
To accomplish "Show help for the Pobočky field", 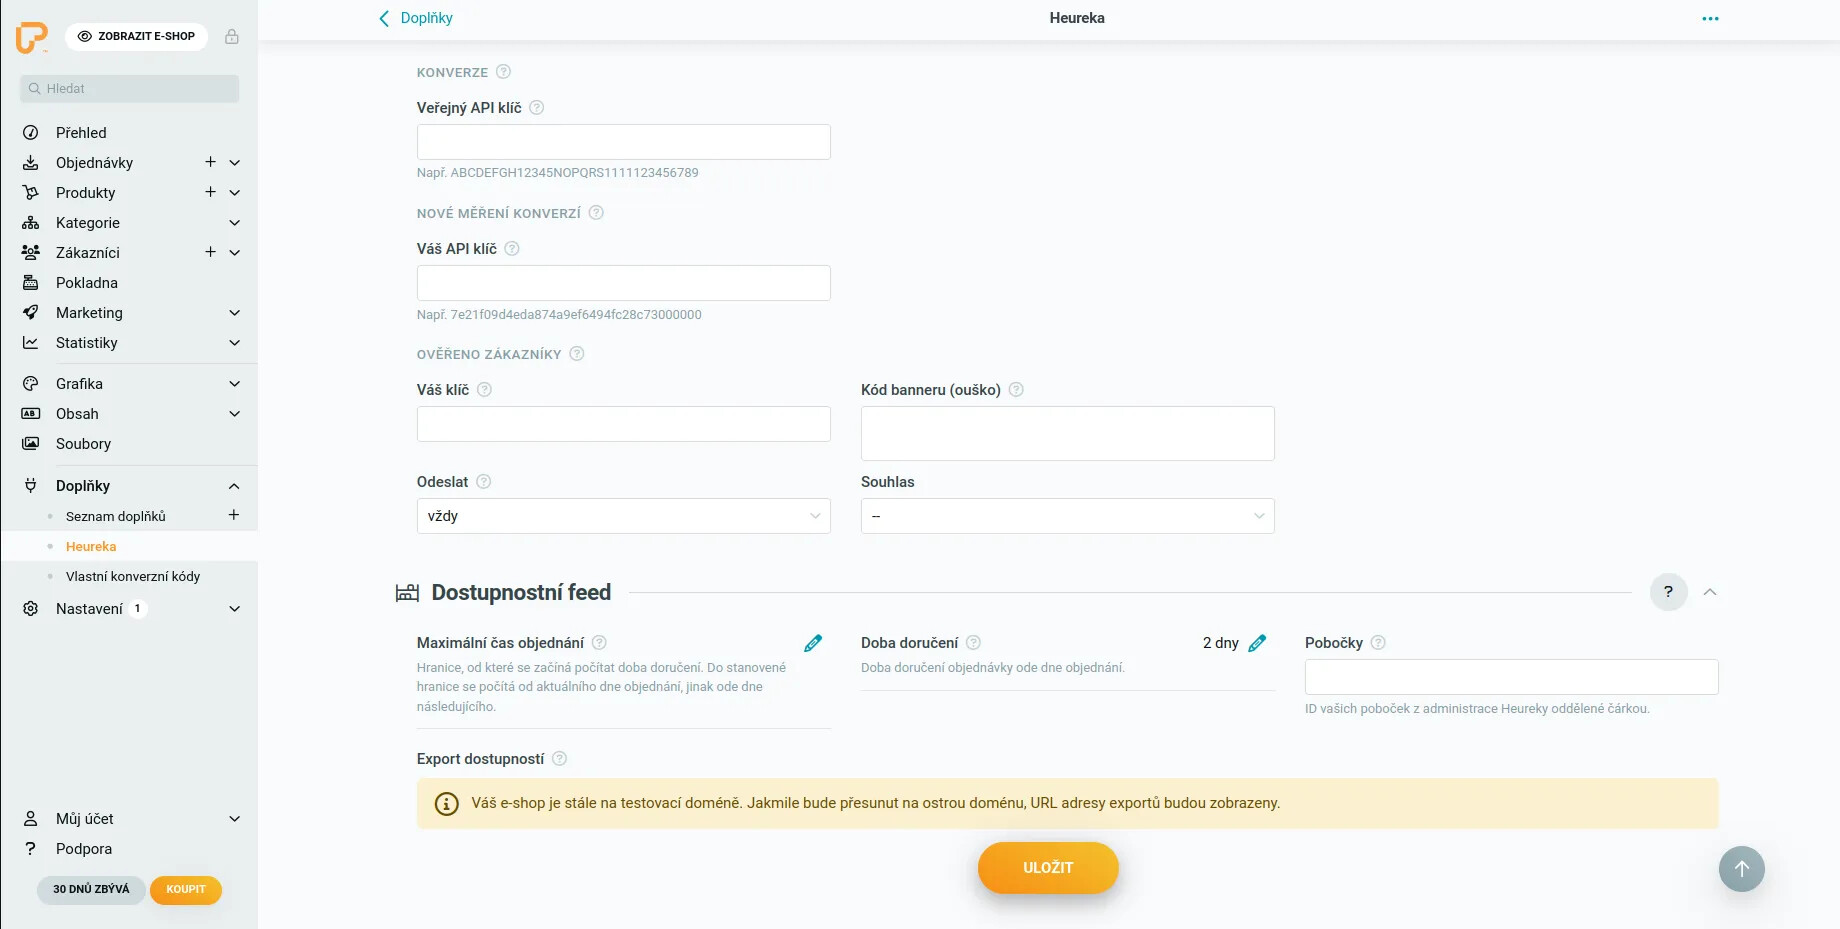I will tap(1378, 643).
